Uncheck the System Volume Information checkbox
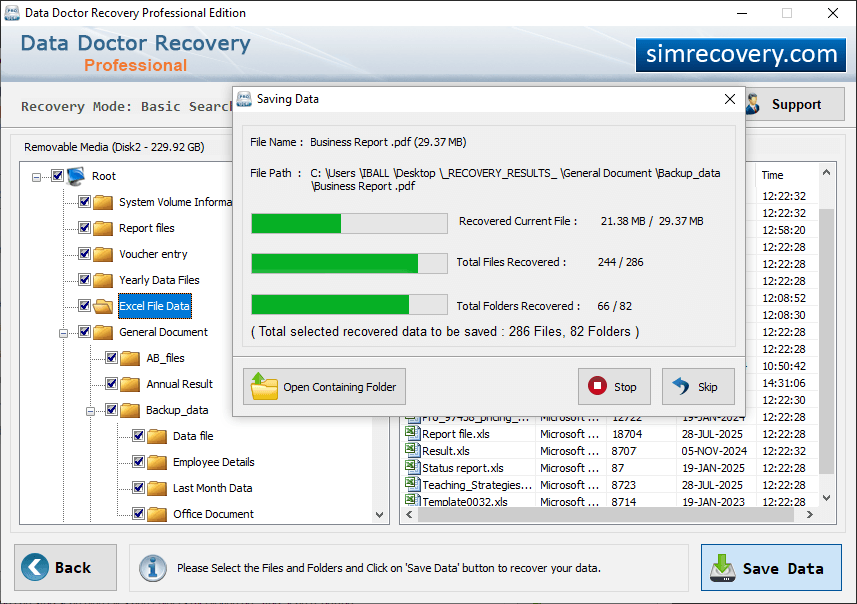Image resolution: width=857 pixels, height=604 pixels. click(x=84, y=202)
